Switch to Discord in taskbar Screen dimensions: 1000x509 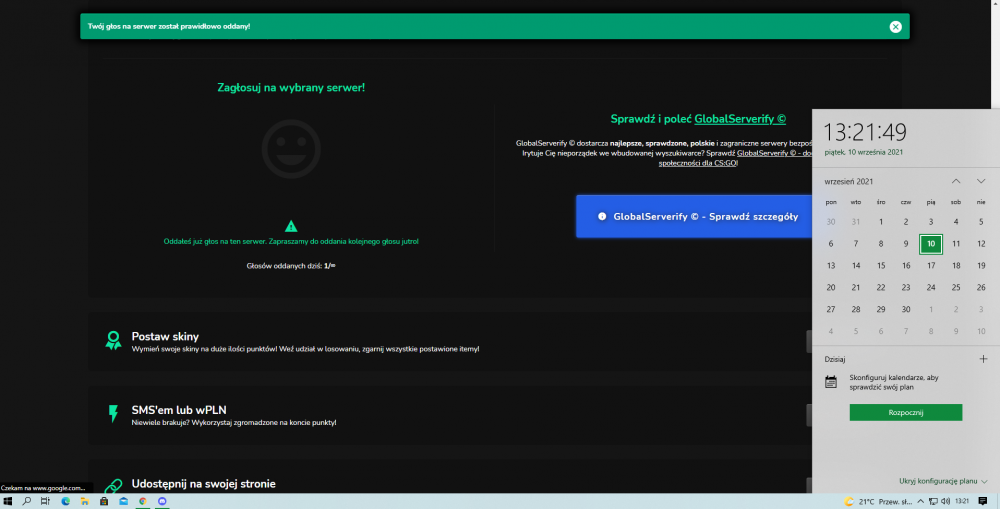(x=162, y=501)
